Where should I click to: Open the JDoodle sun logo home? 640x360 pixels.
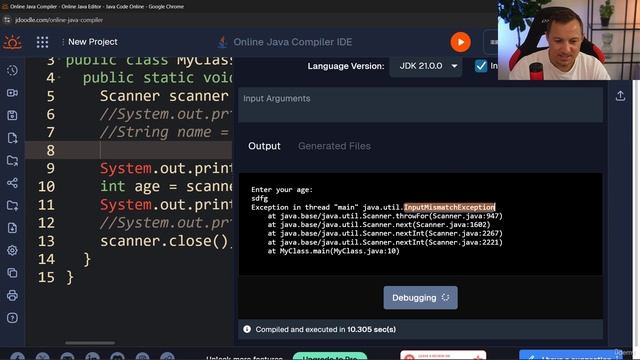tap(12, 42)
